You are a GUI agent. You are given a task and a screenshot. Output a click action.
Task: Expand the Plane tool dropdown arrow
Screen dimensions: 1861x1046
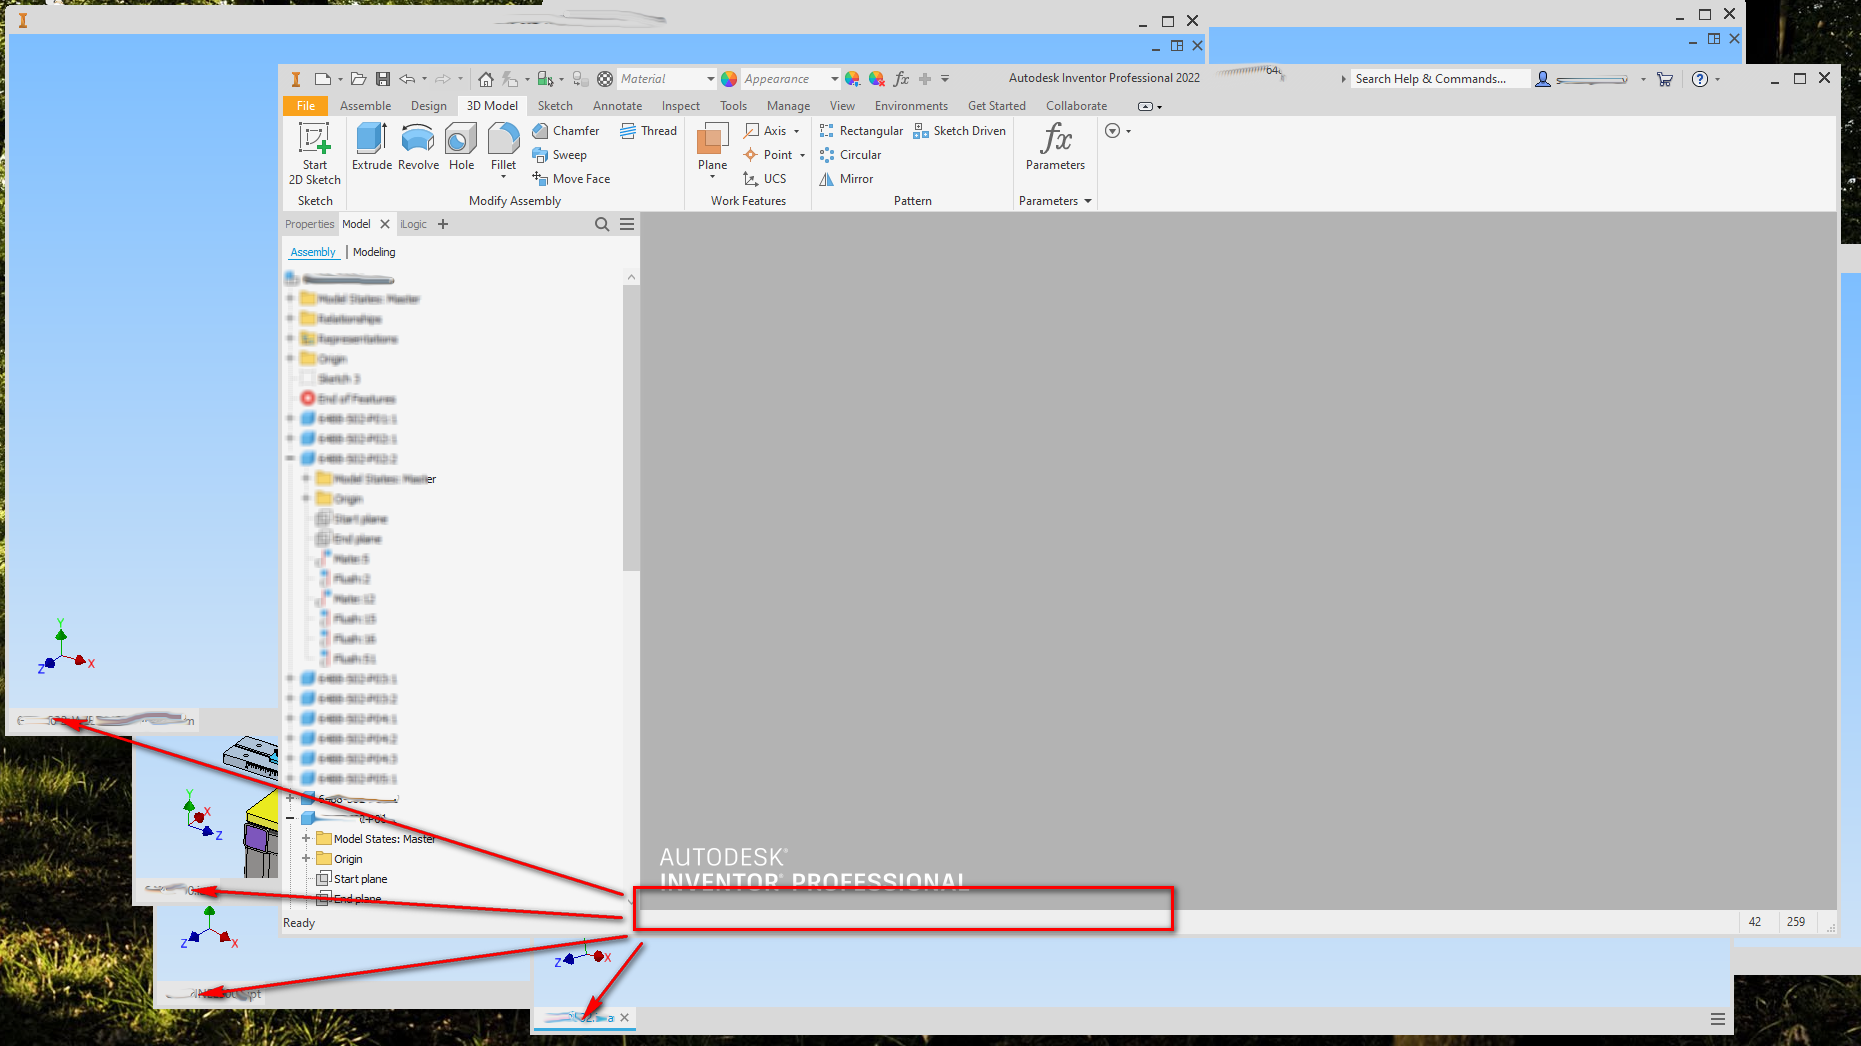click(711, 176)
